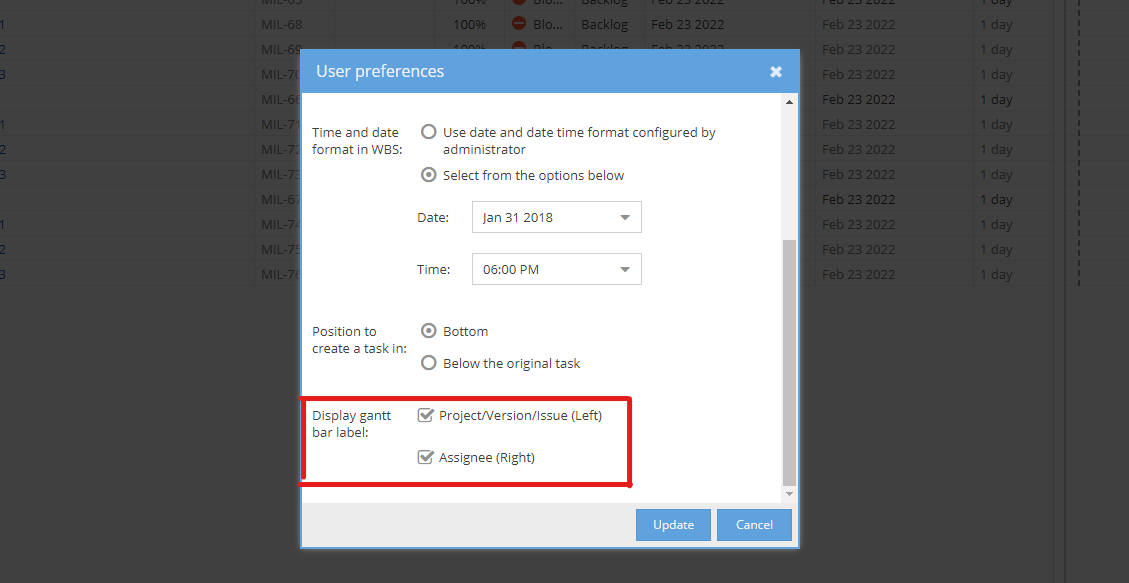The image size is (1129, 583).
Task: Click the Cancel button
Action: click(x=754, y=525)
